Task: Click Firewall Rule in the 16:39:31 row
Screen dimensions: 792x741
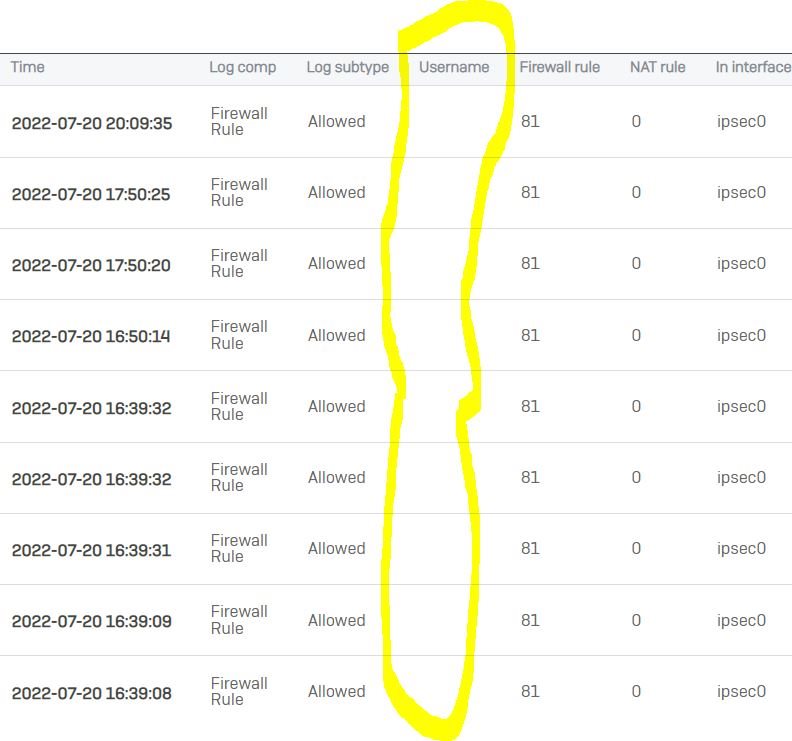Action: point(239,549)
